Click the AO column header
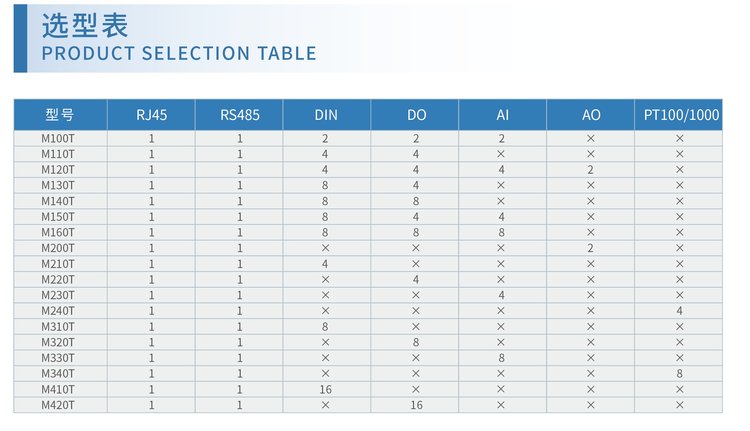The width and height of the screenshot is (750, 431). point(591,115)
